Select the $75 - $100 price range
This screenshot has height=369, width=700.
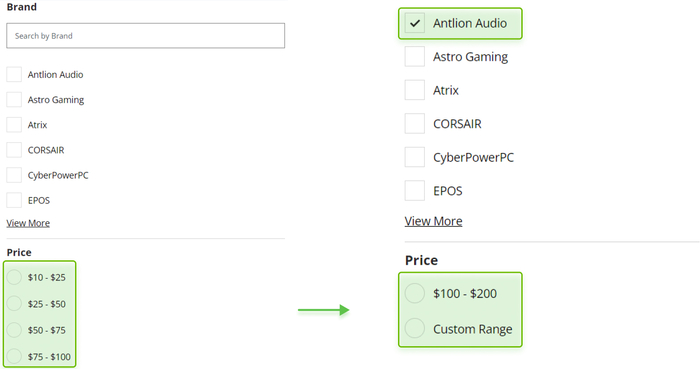click(14, 357)
